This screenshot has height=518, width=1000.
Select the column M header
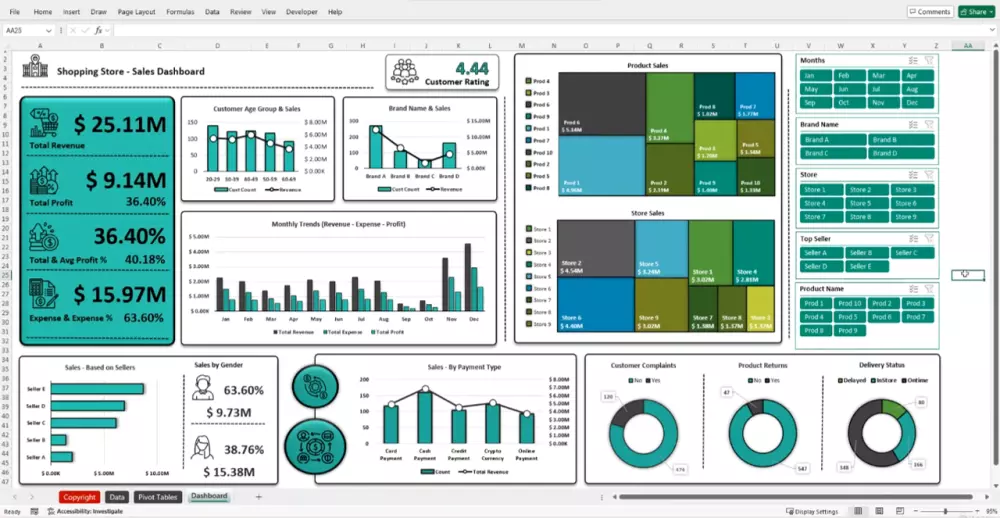[x=522, y=45]
